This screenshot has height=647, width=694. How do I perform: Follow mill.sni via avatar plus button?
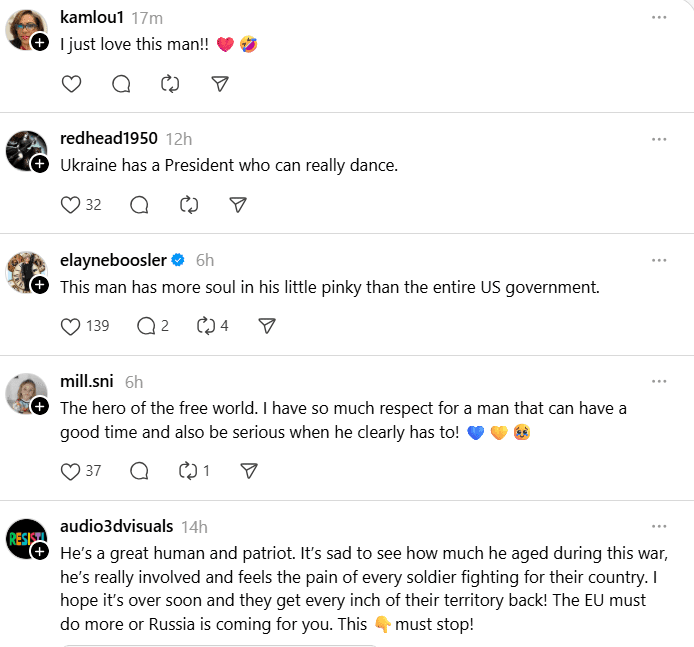click(x=40, y=406)
